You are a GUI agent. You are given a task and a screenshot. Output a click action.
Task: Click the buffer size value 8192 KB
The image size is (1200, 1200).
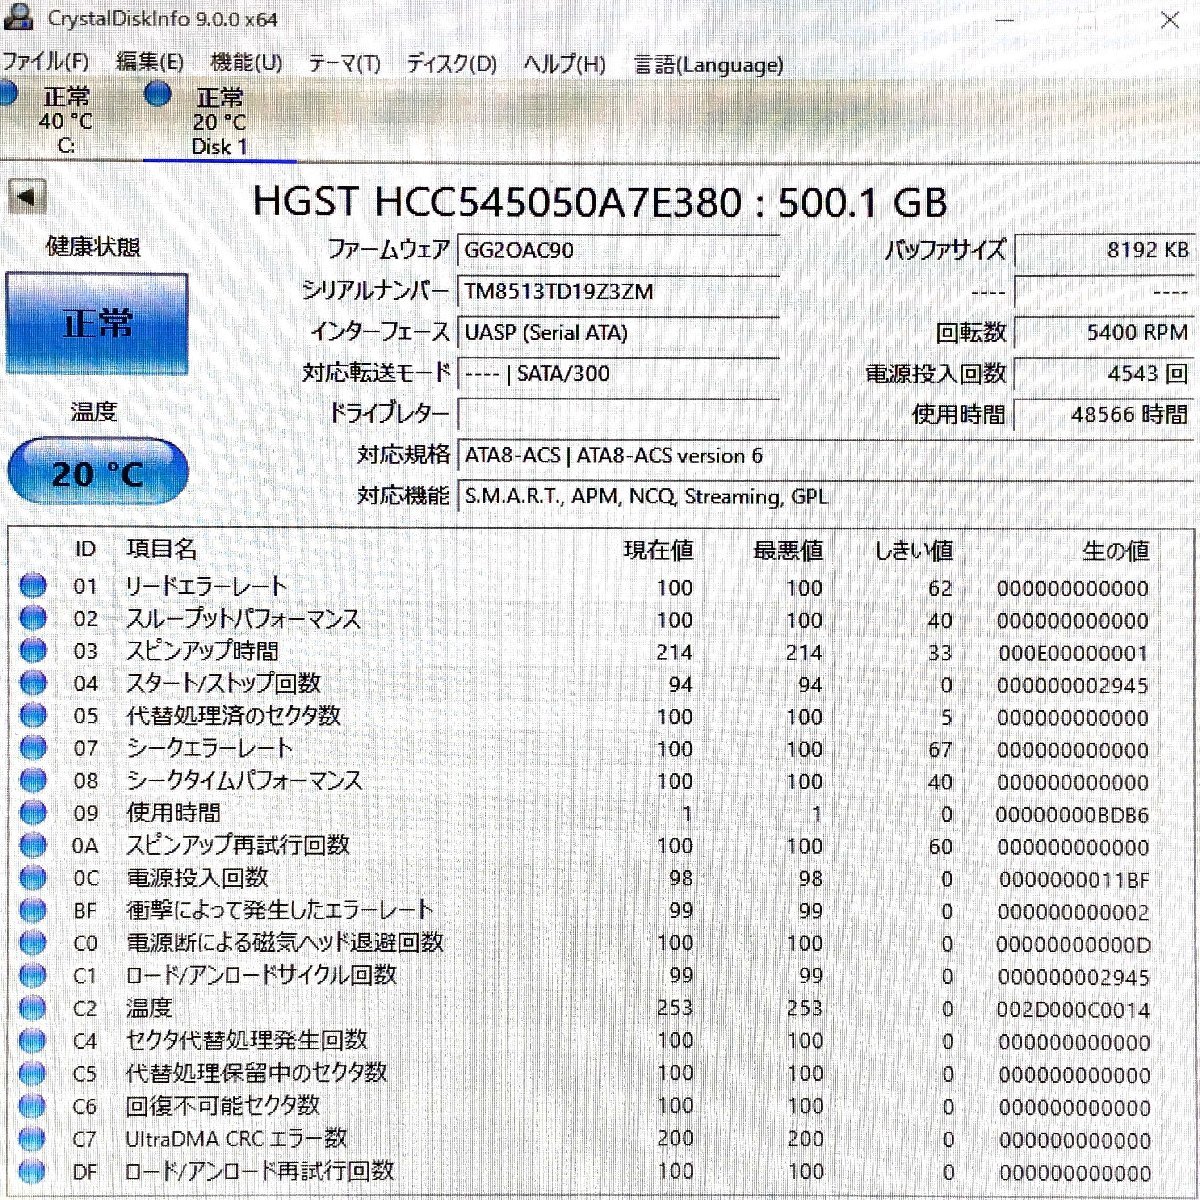pos(1104,250)
